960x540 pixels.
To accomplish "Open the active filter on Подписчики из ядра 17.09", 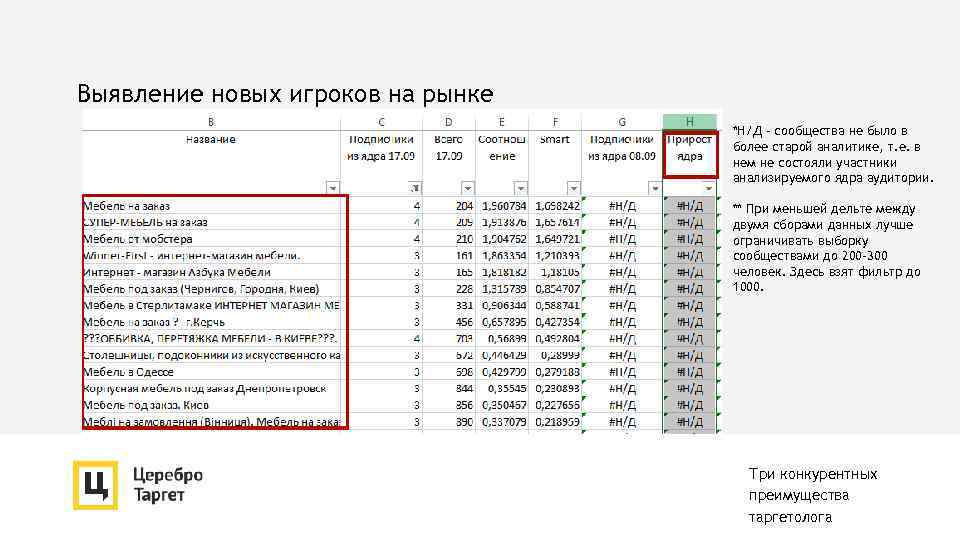I will point(414,187).
